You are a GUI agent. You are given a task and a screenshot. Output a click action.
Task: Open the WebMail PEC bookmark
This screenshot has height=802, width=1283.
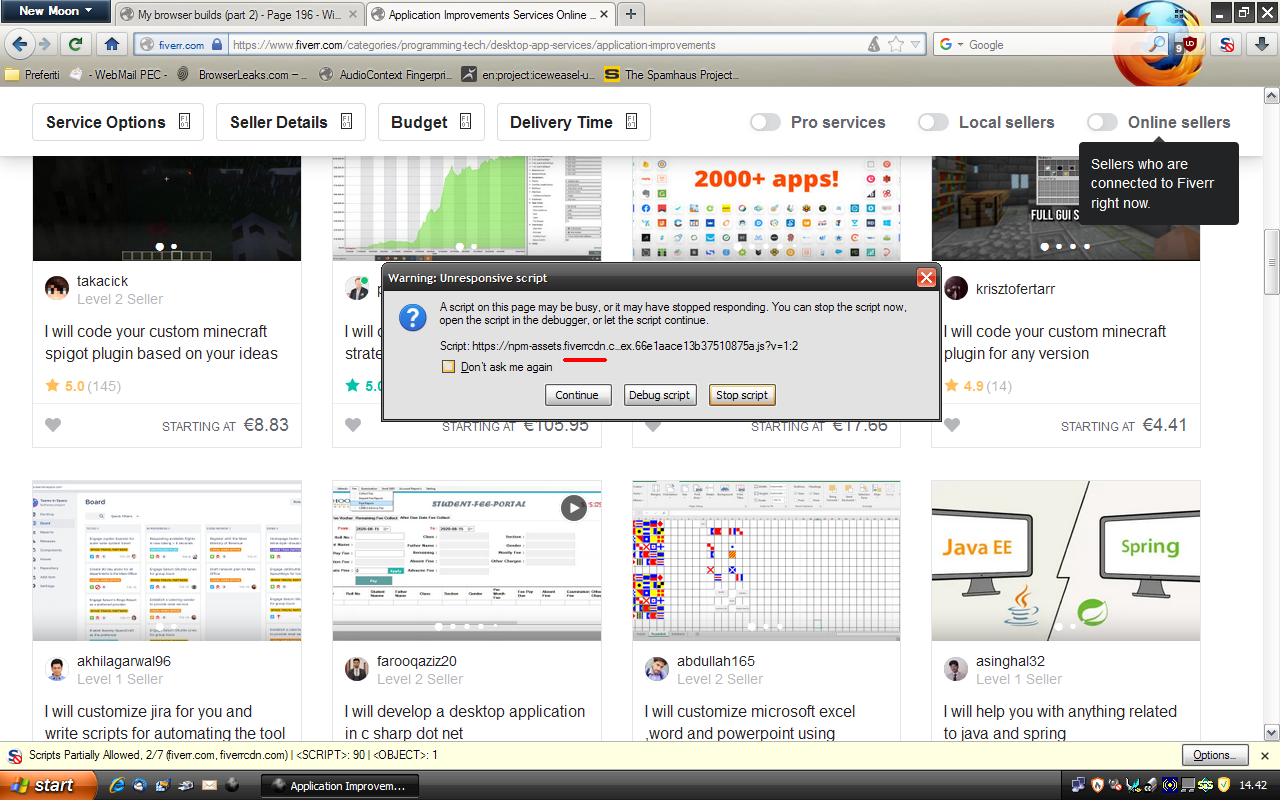click(x=118, y=74)
